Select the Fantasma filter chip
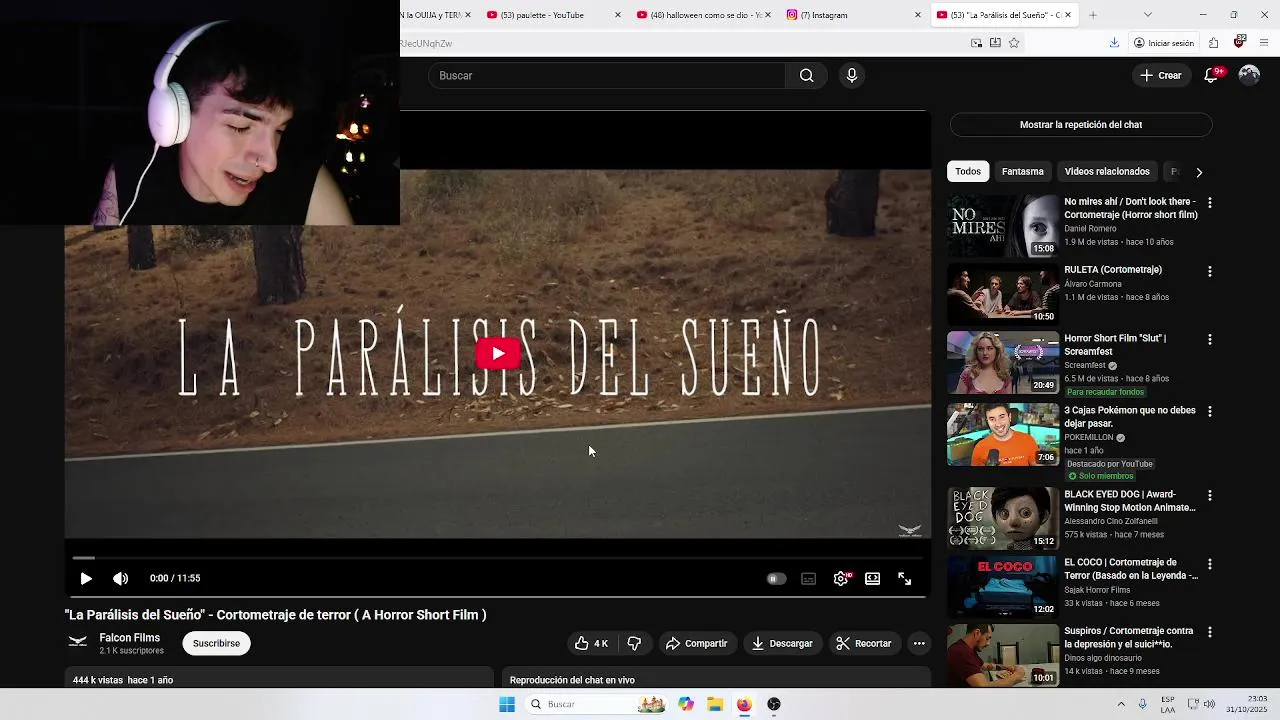1280x720 pixels. (1023, 171)
